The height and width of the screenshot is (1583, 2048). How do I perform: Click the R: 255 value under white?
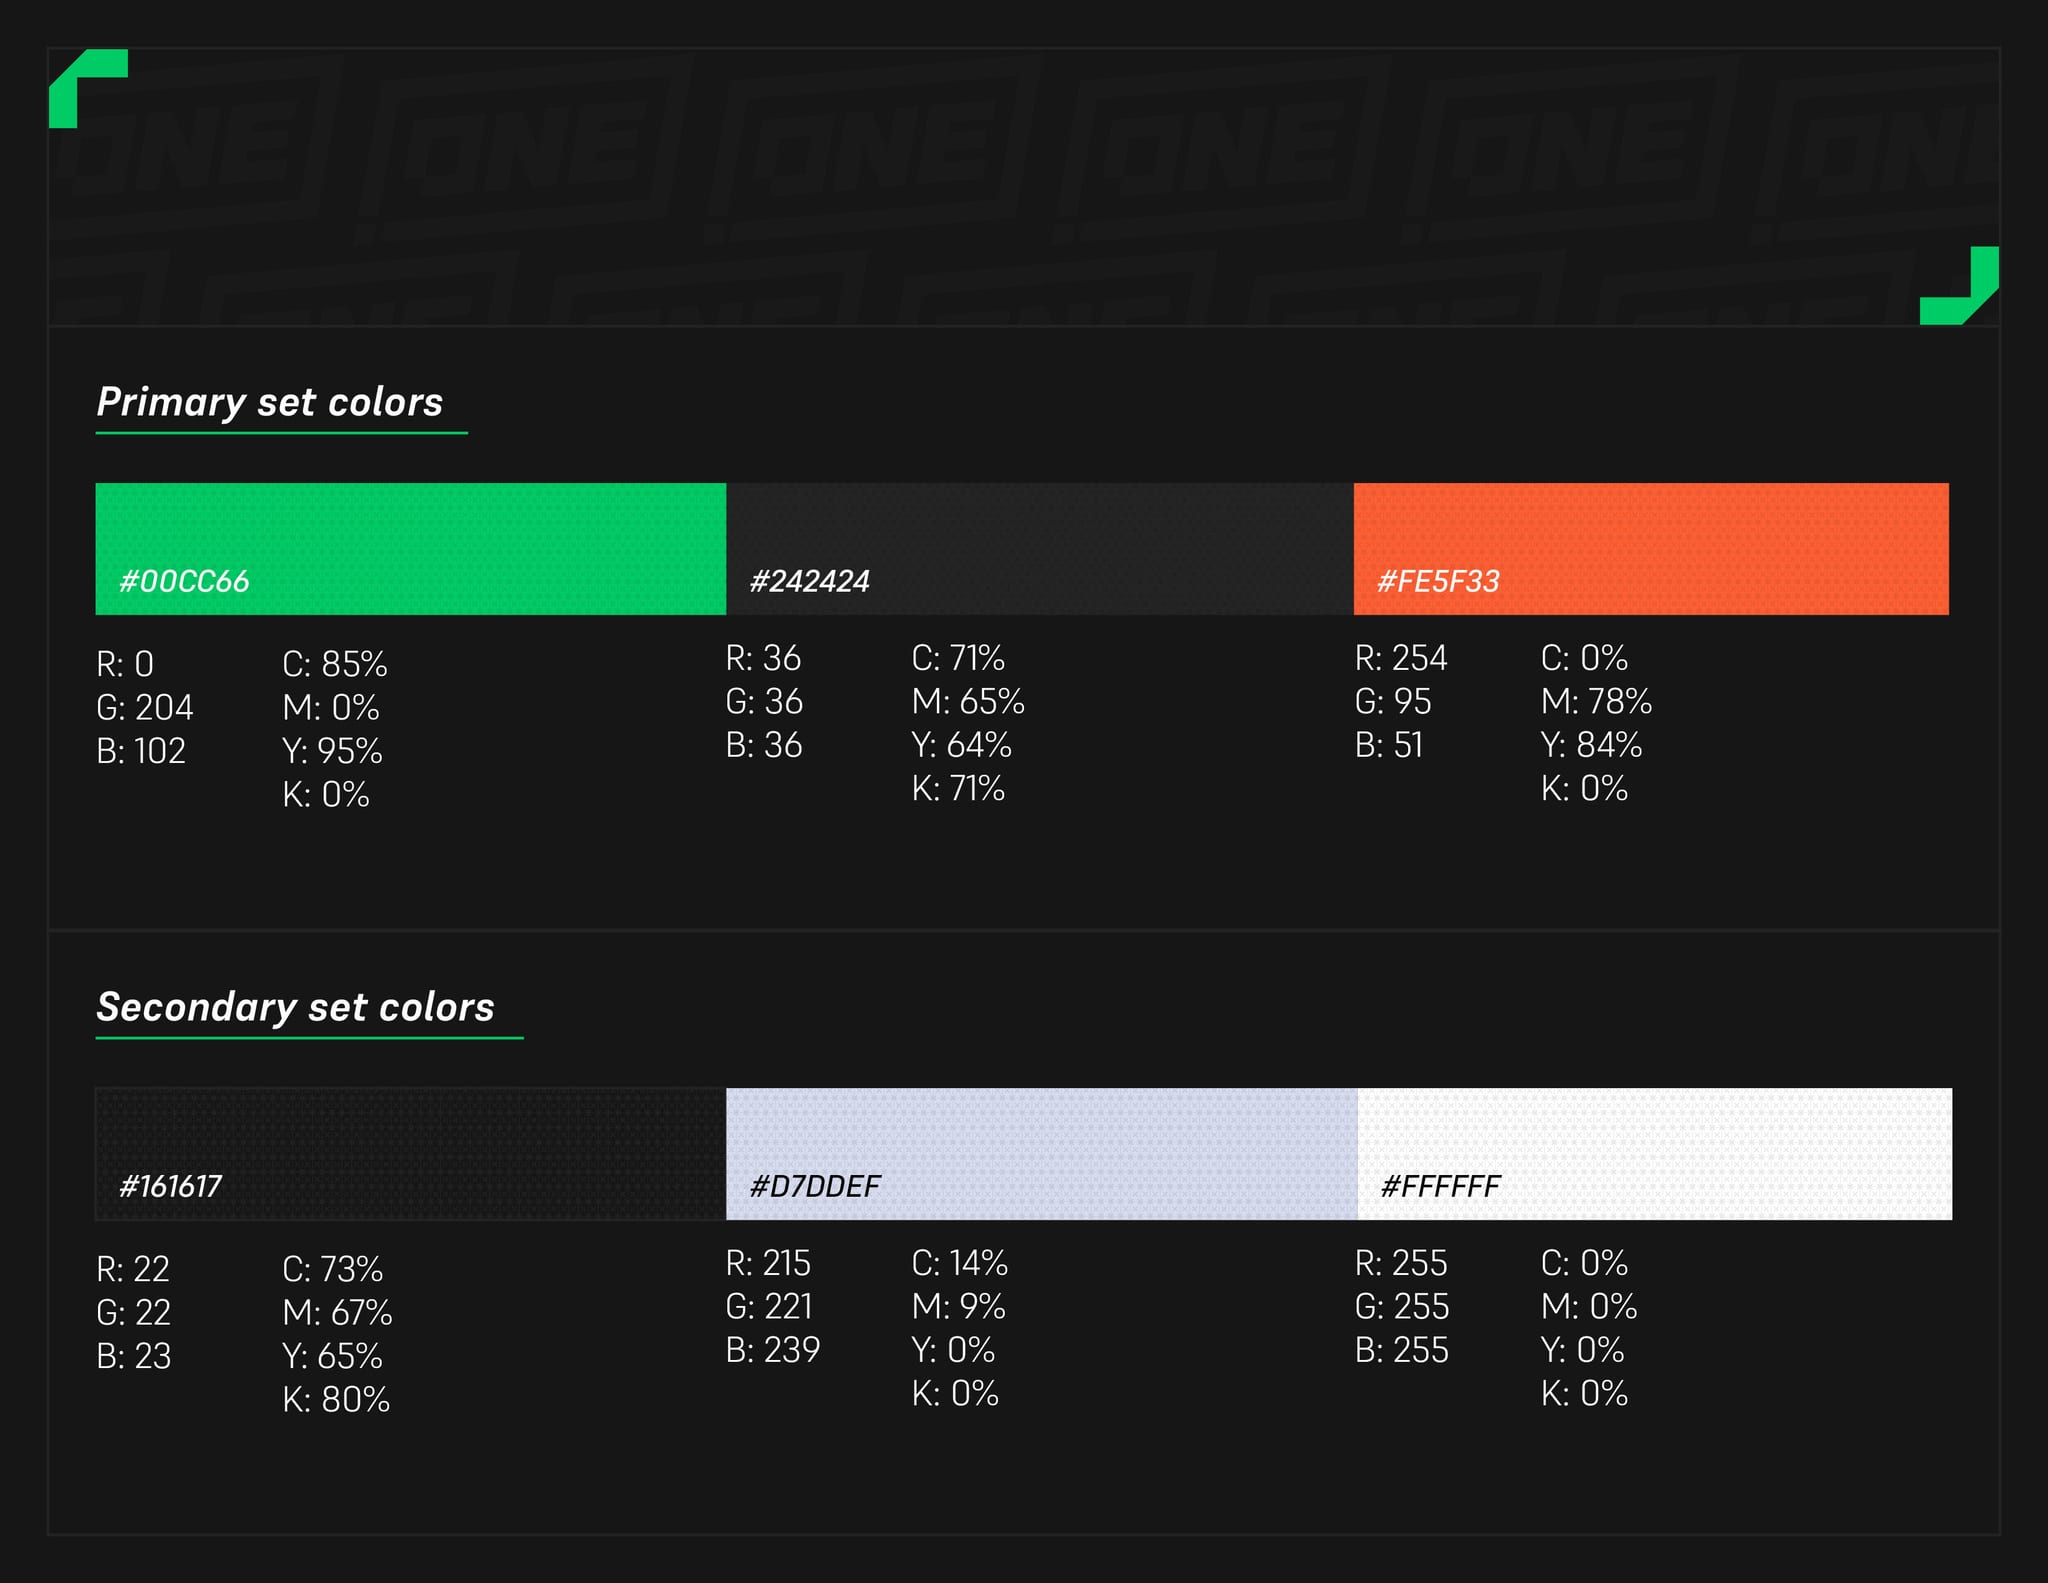tap(1401, 1263)
